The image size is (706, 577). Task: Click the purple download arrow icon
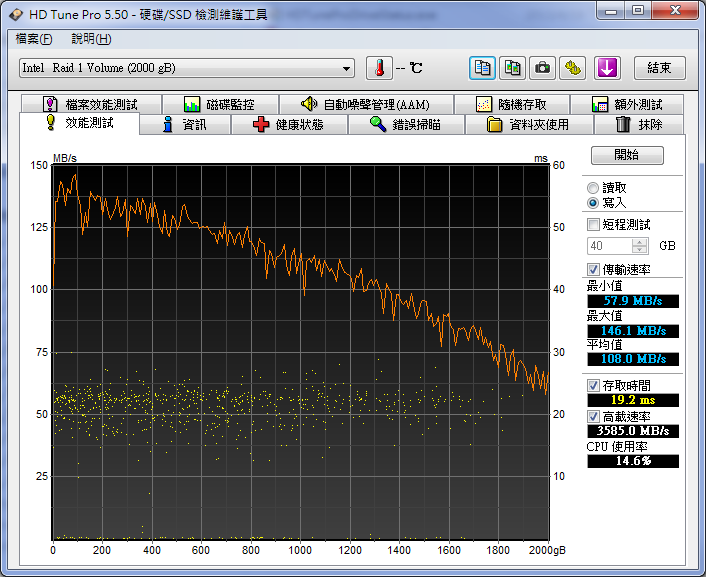point(607,68)
